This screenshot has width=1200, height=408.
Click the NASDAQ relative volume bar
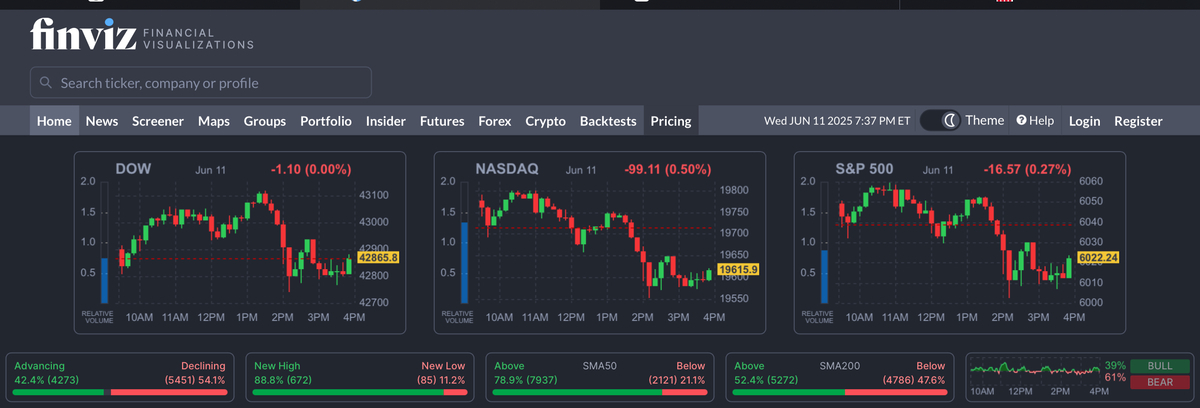465,262
